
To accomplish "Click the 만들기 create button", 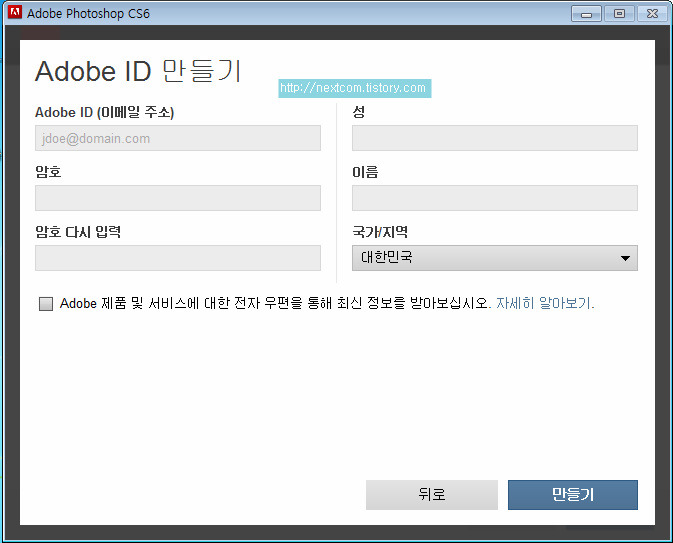I will click(x=573, y=495).
